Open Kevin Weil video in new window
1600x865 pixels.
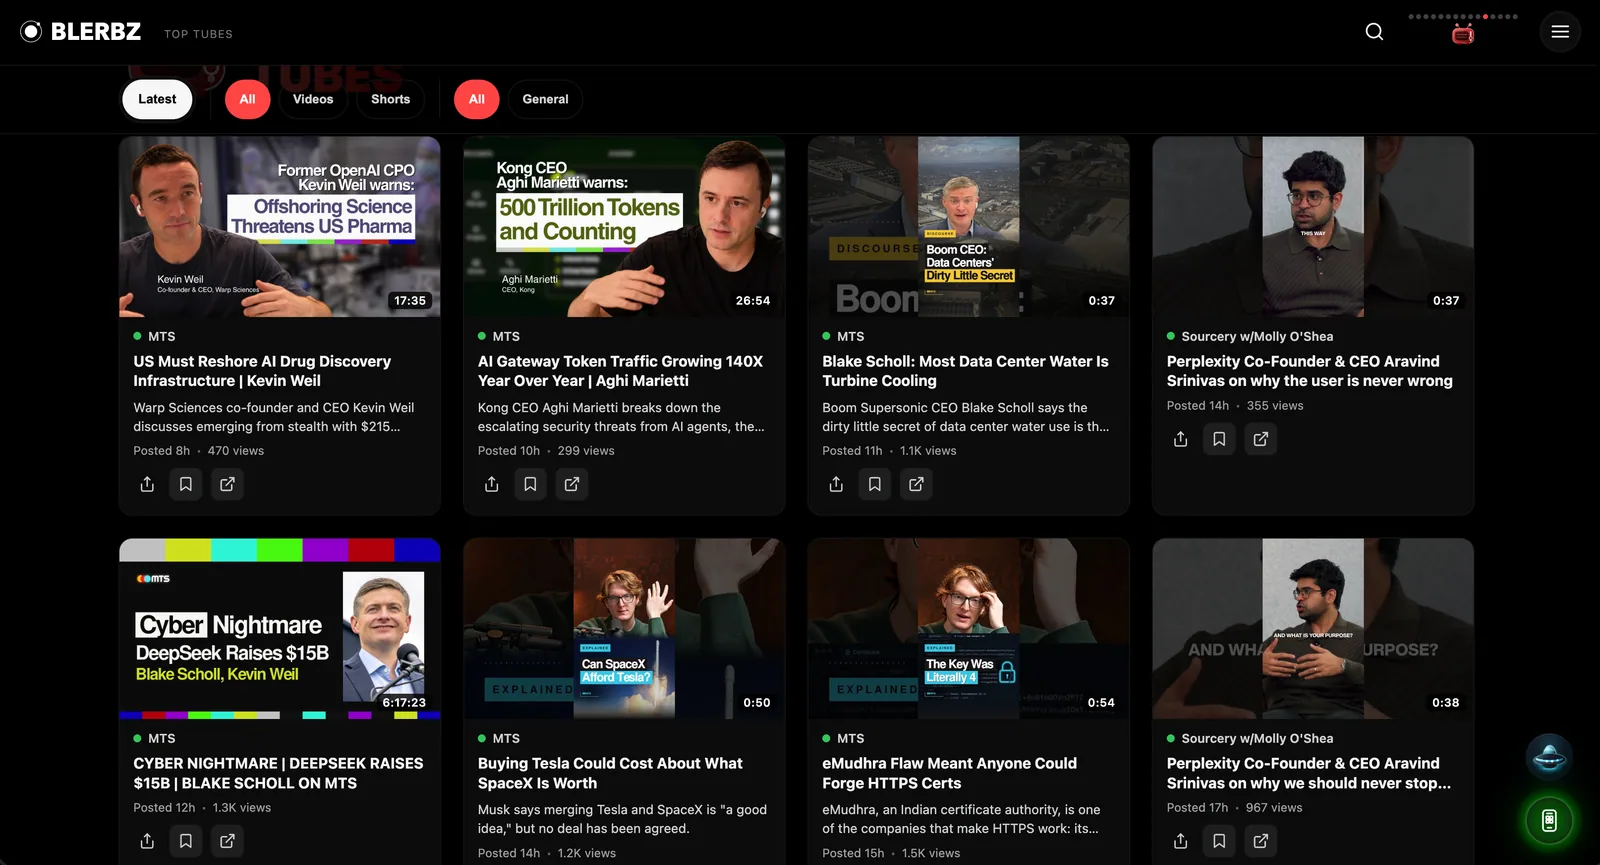[227, 484]
